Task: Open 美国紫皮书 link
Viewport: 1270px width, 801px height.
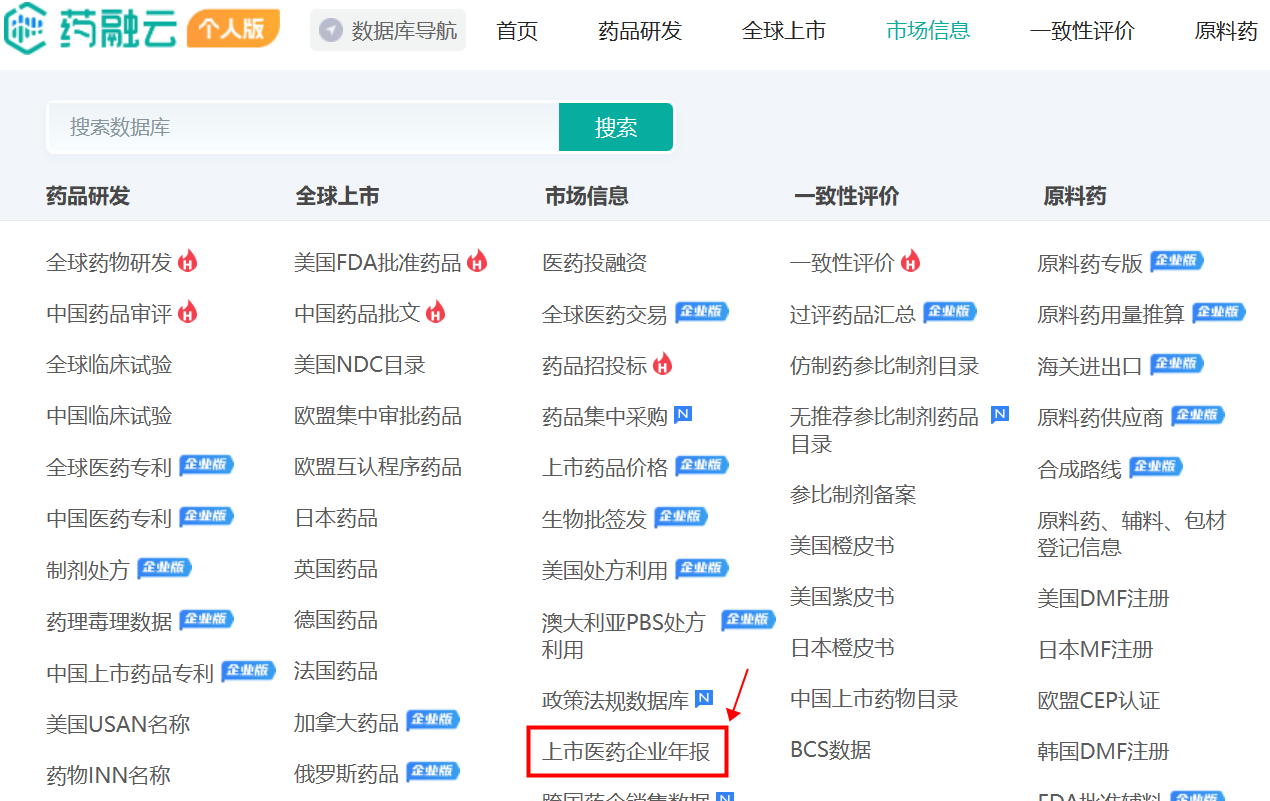Action: tap(842, 597)
